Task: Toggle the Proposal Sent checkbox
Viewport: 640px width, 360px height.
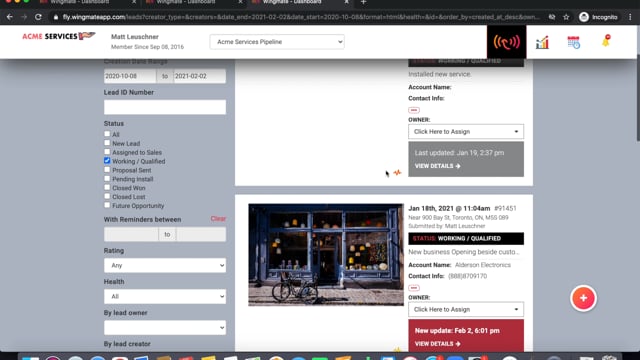Action: click(x=107, y=170)
